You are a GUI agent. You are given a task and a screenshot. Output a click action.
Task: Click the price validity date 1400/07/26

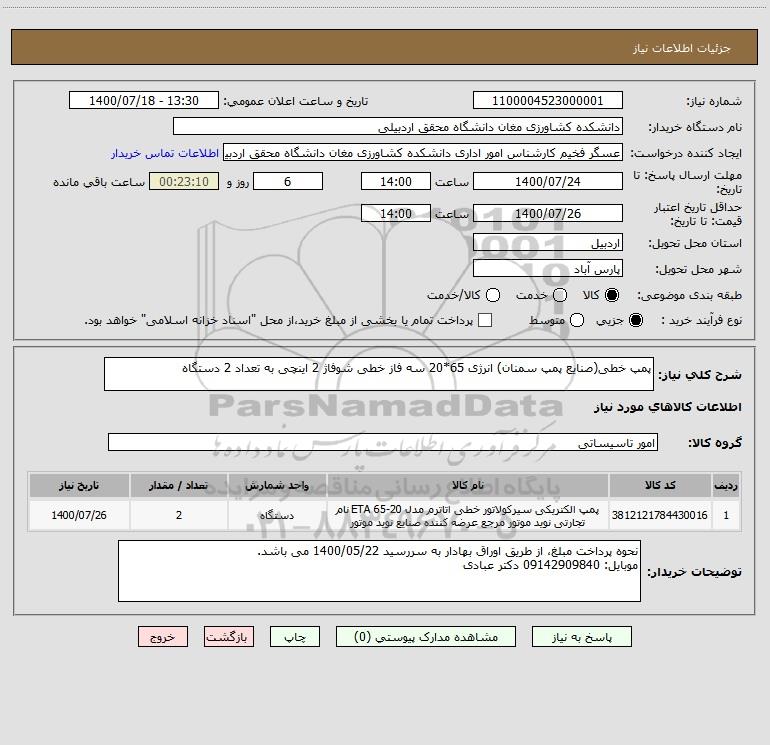pyautogui.click(x=548, y=213)
